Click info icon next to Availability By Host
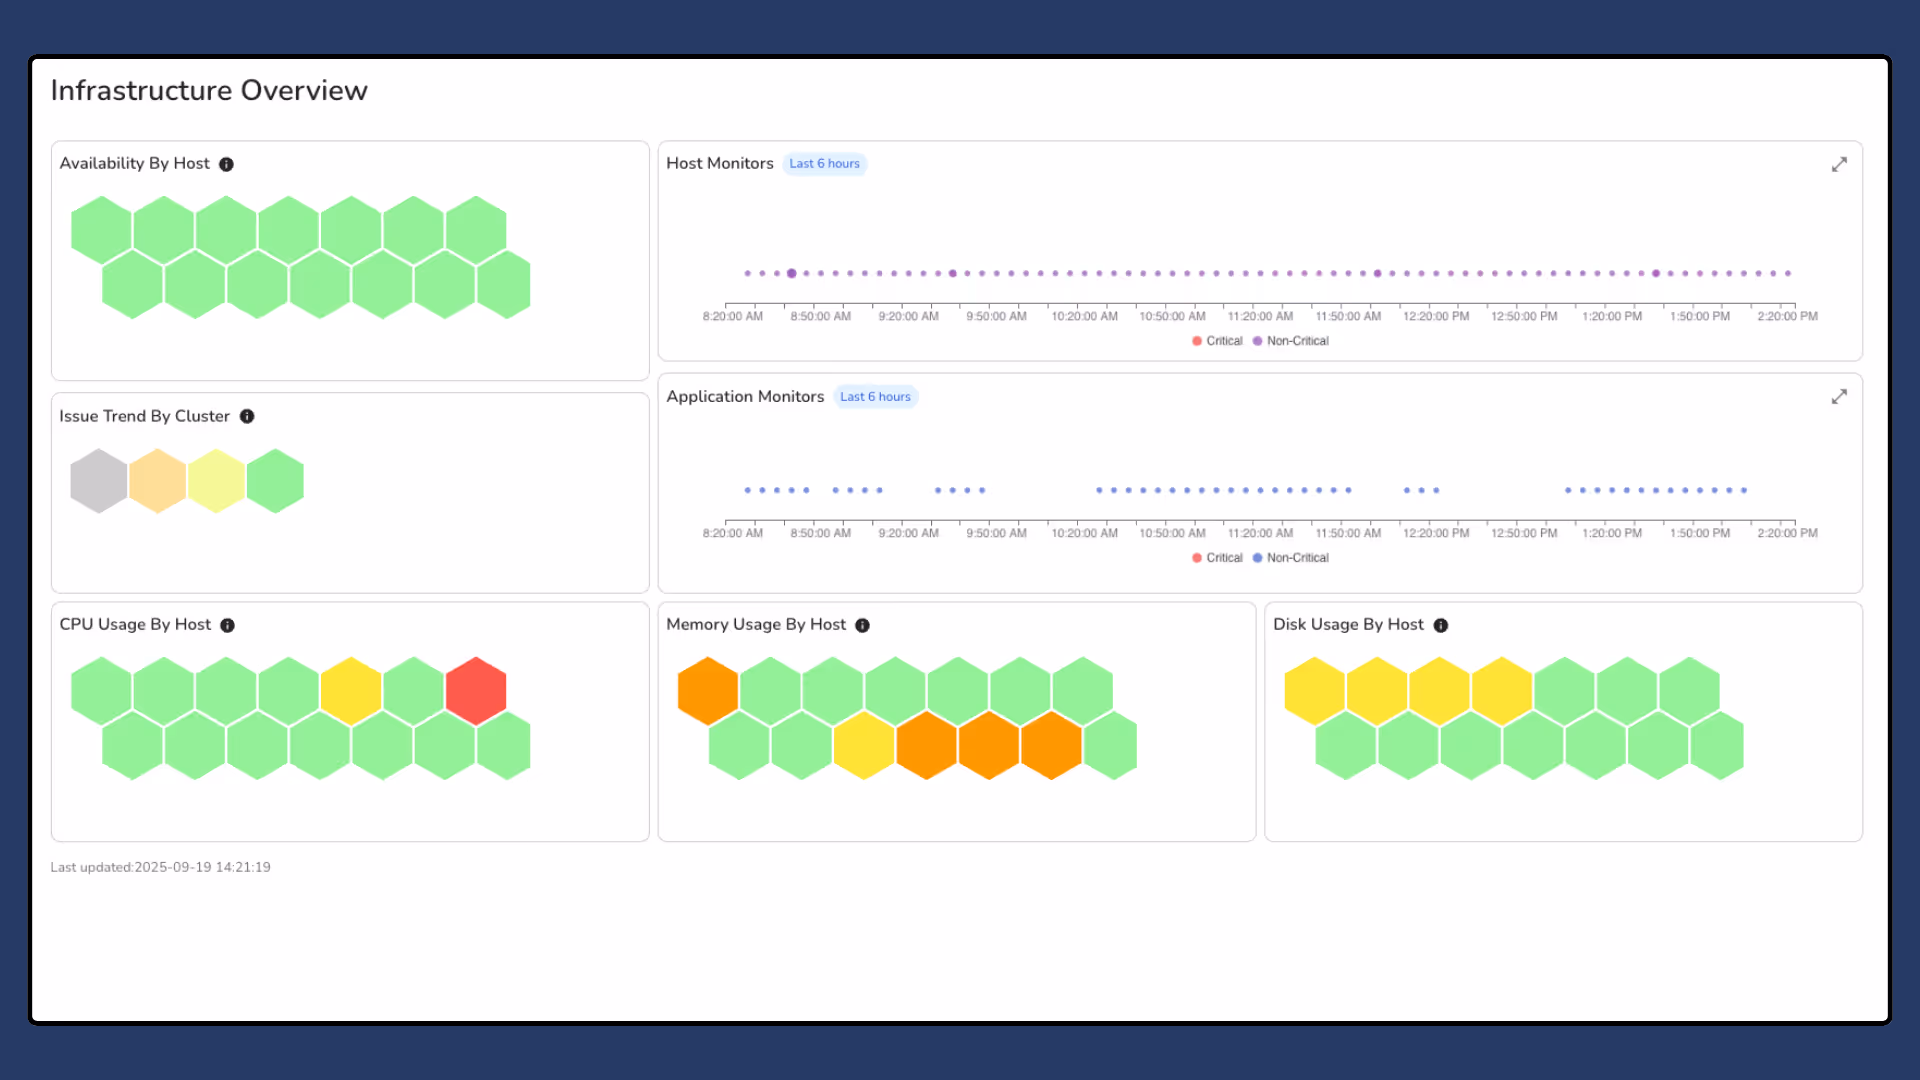Screen dimensions: 1920x1080 [226, 164]
